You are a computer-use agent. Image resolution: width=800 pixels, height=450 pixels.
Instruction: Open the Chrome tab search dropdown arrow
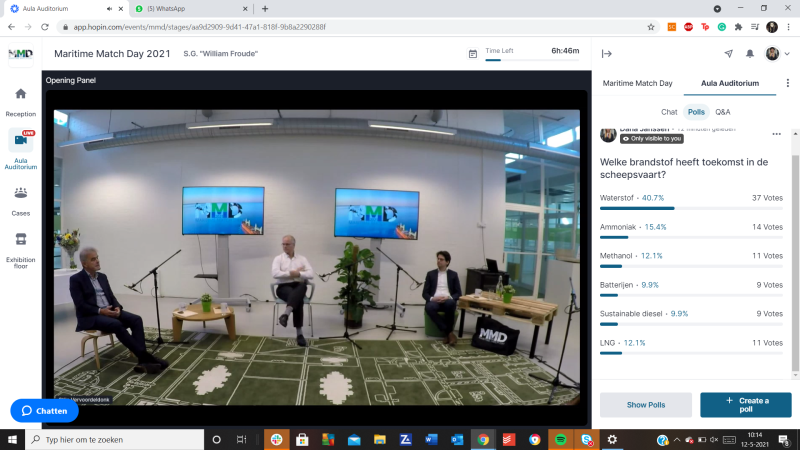(x=717, y=9)
